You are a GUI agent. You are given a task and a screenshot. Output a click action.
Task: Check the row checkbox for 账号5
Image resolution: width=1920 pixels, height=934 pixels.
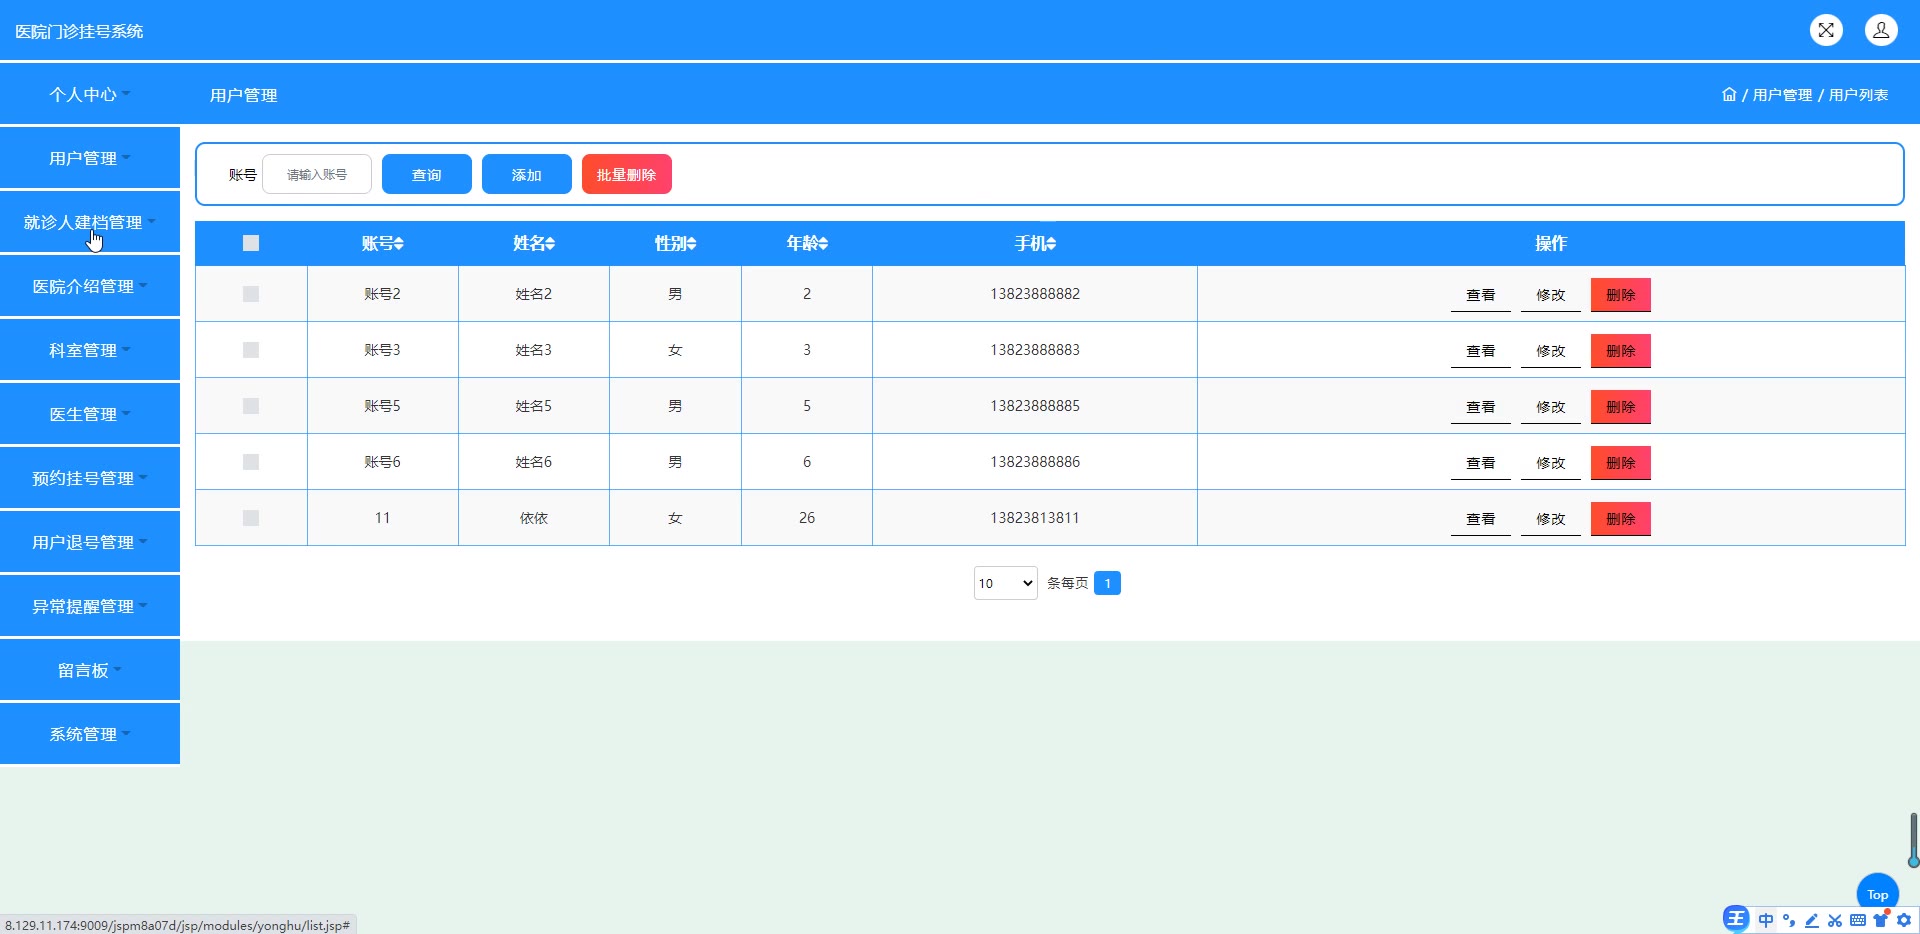click(x=251, y=406)
